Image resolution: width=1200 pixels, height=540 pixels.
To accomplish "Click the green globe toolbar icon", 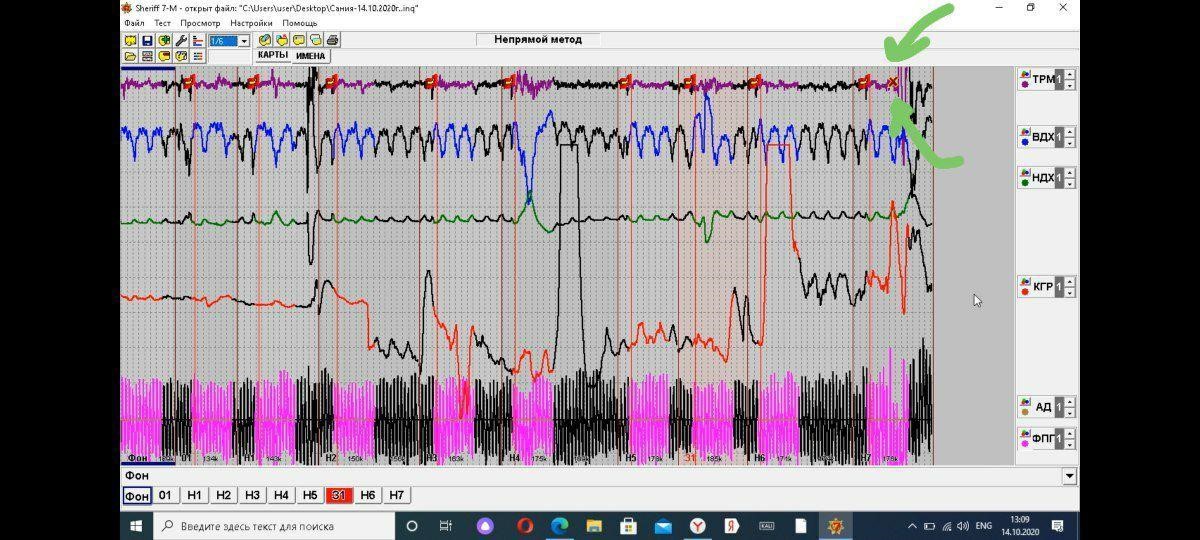I will 164,40.
